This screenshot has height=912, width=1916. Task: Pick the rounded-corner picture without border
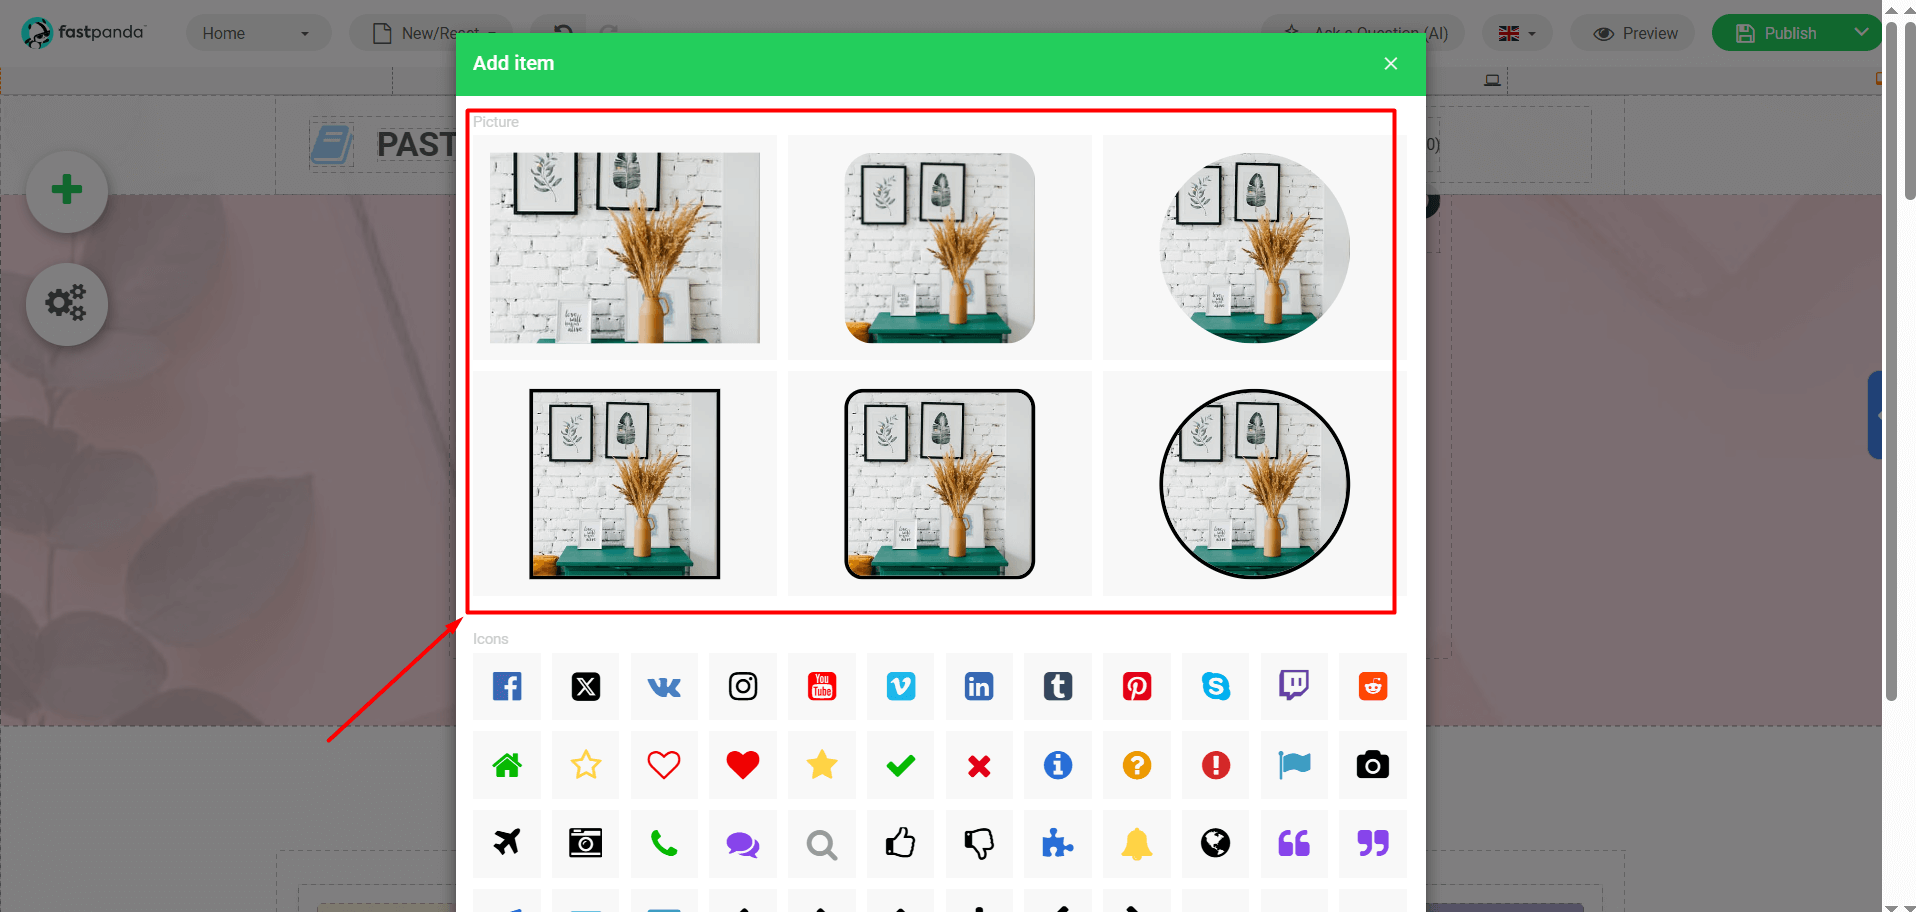(x=940, y=248)
